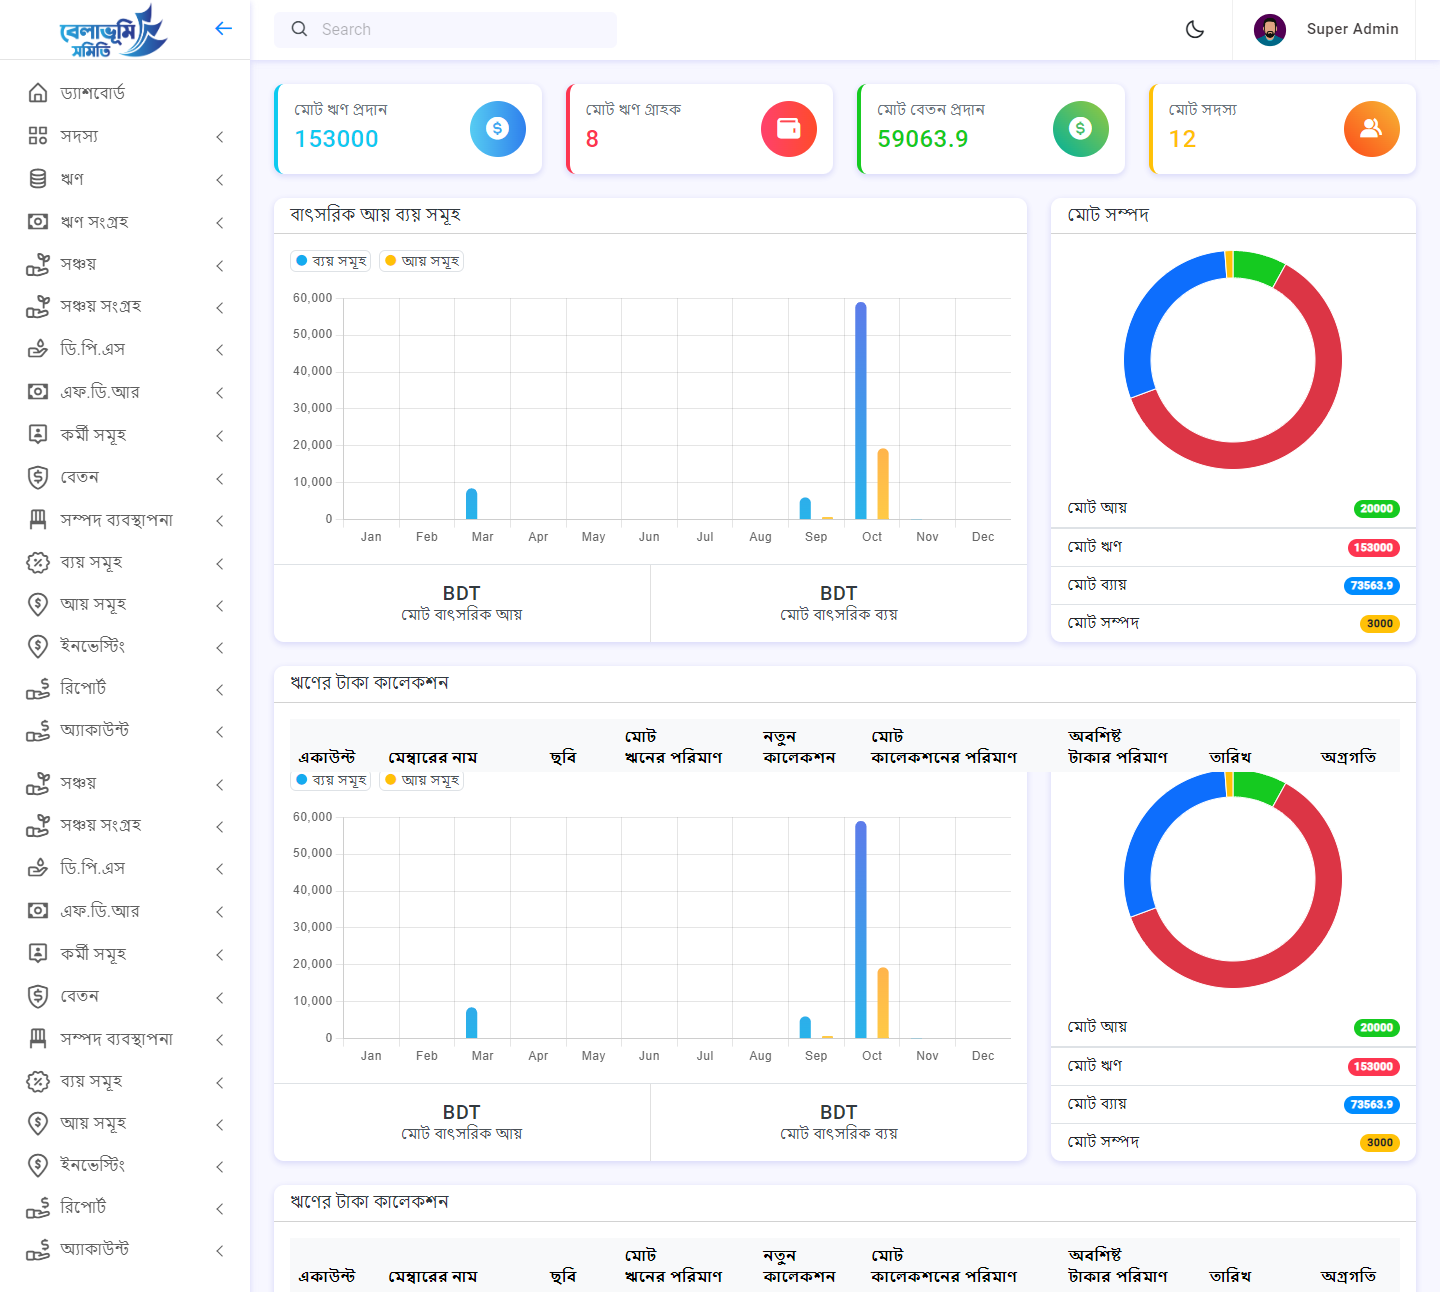Click the upper সম্পদ ব্যবস্থাপনা chair icon
The width and height of the screenshot is (1440, 1292).
coord(38,519)
